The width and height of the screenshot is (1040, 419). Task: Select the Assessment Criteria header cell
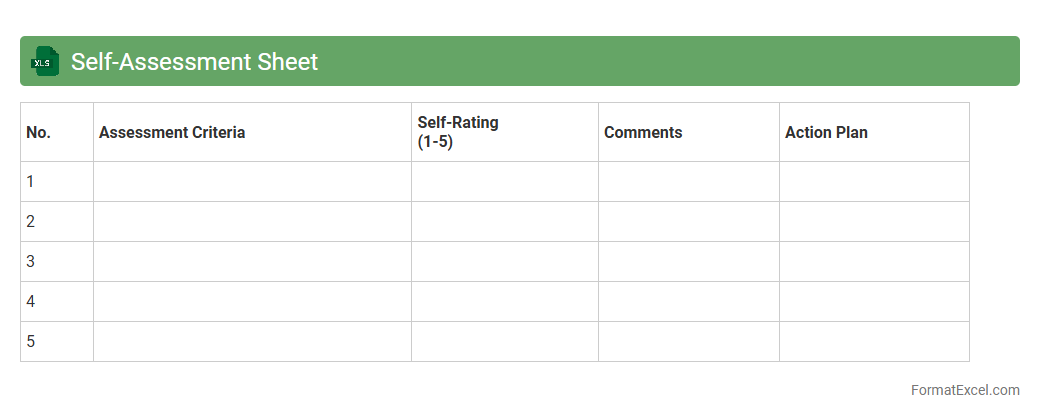(252, 132)
